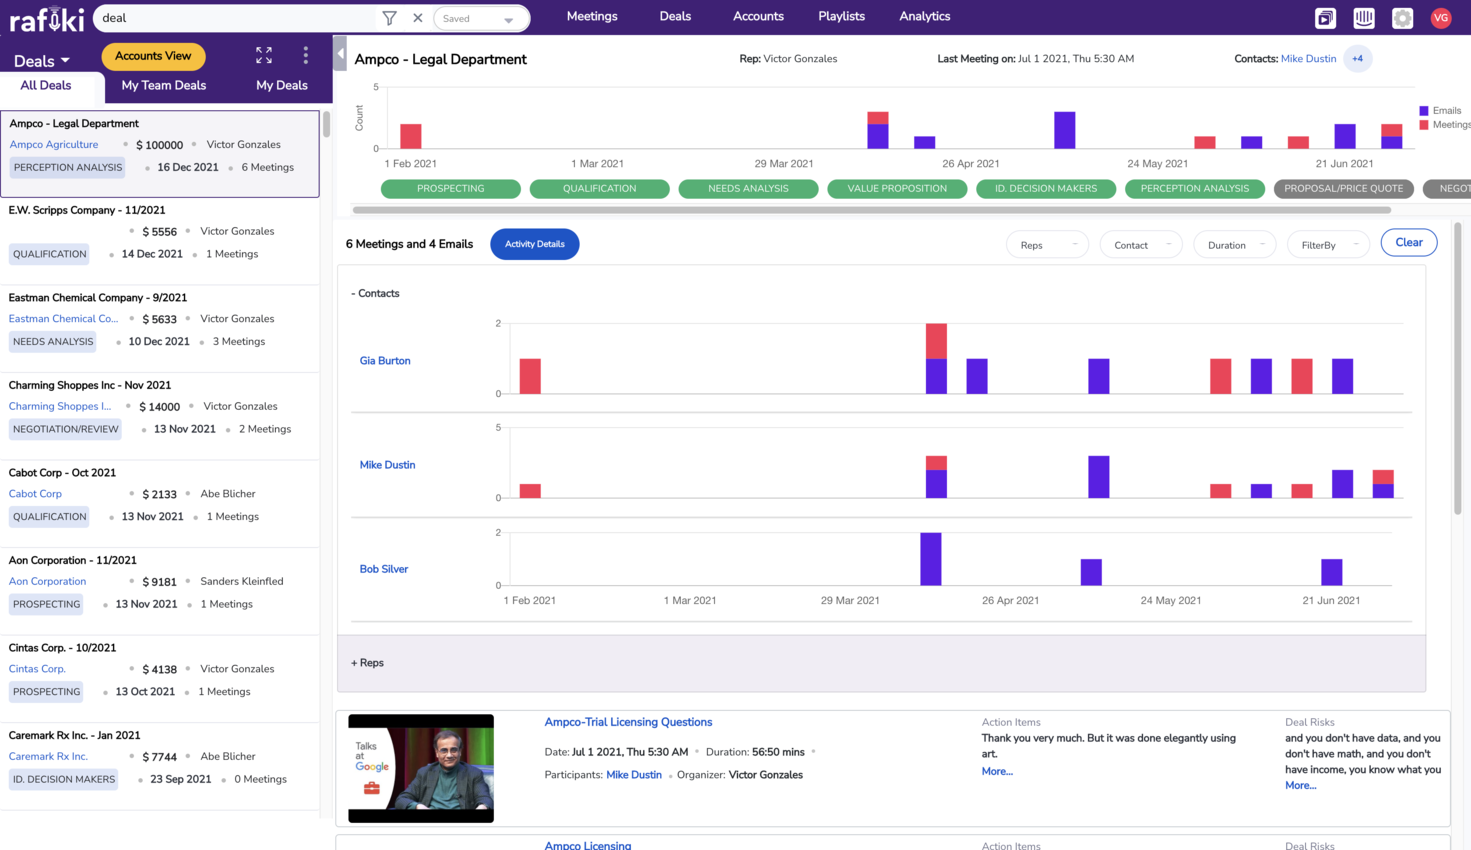Open the Ampco-Trial Licensing Questions meeting link

628,722
